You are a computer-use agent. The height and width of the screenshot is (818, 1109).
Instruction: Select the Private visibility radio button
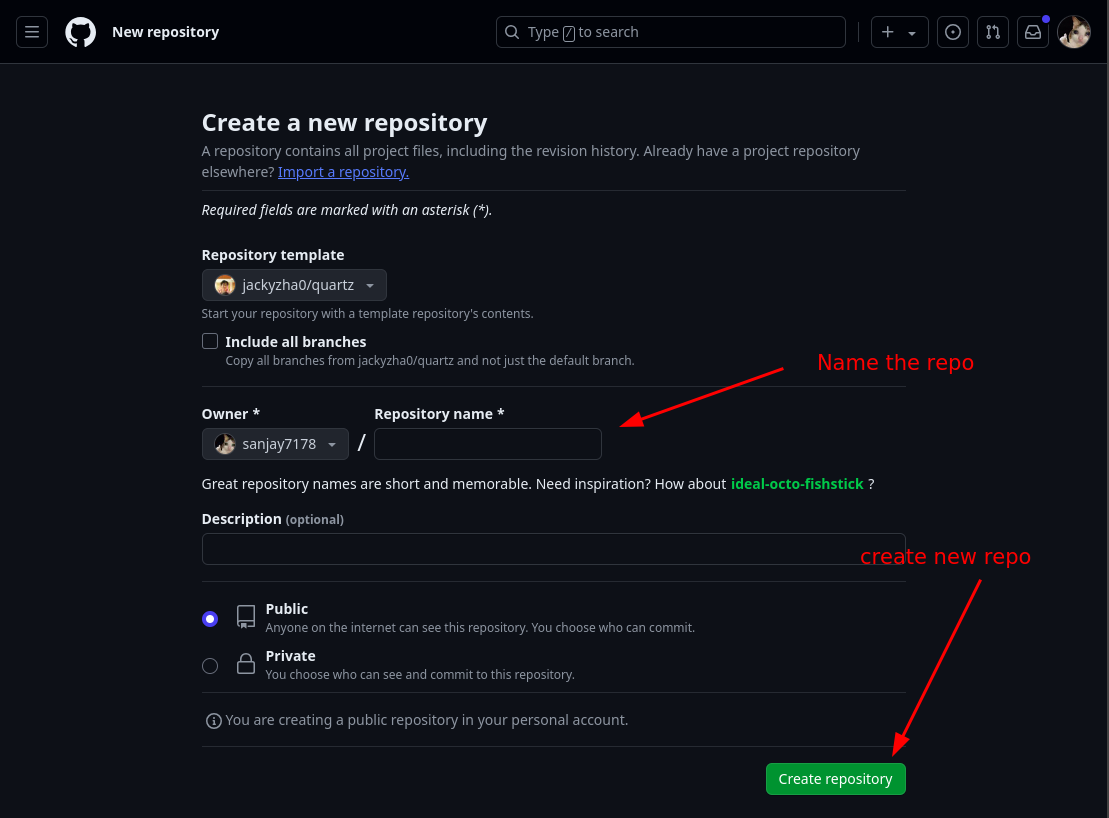(210, 666)
